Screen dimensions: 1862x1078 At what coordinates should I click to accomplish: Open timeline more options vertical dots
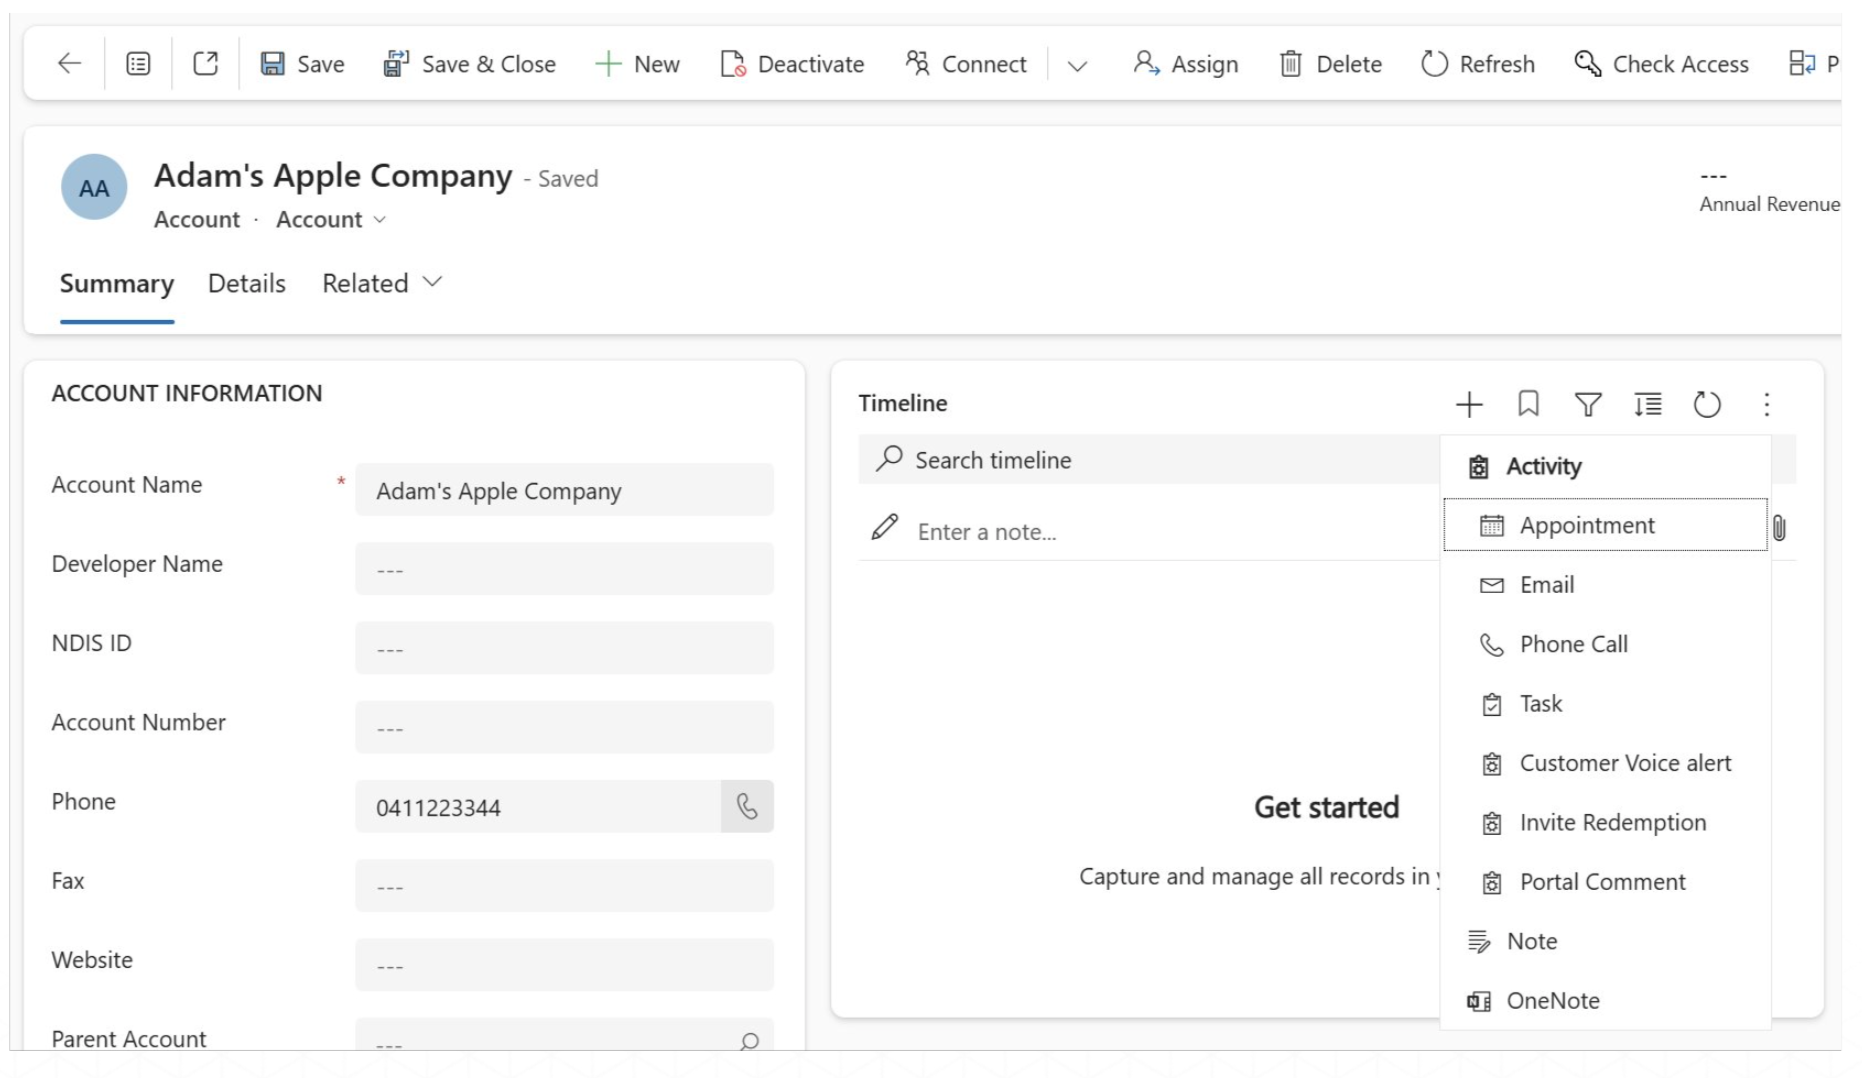[1766, 404]
